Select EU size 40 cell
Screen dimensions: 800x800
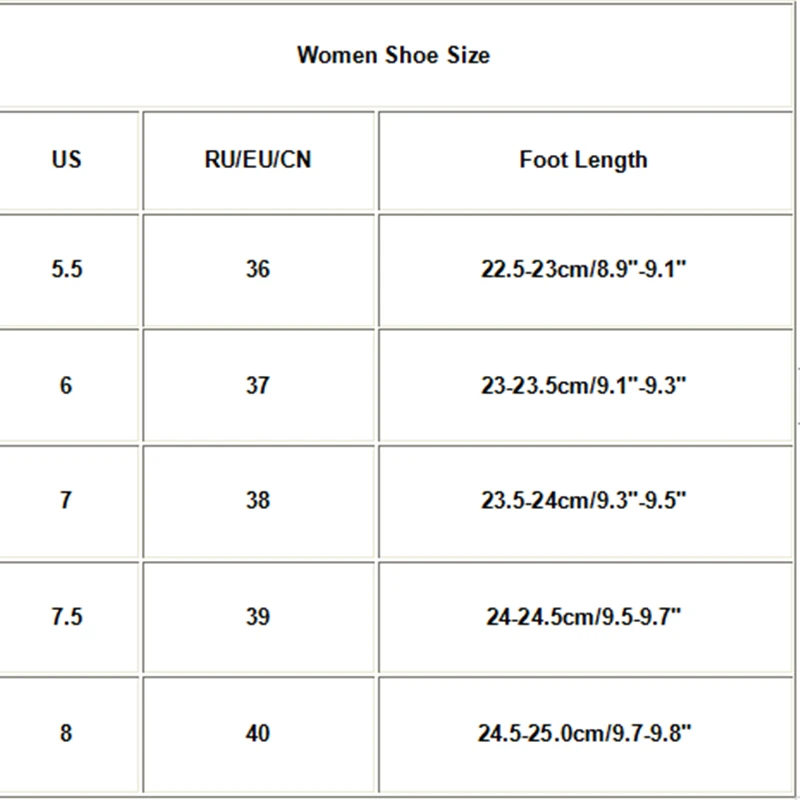click(x=258, y=733)
